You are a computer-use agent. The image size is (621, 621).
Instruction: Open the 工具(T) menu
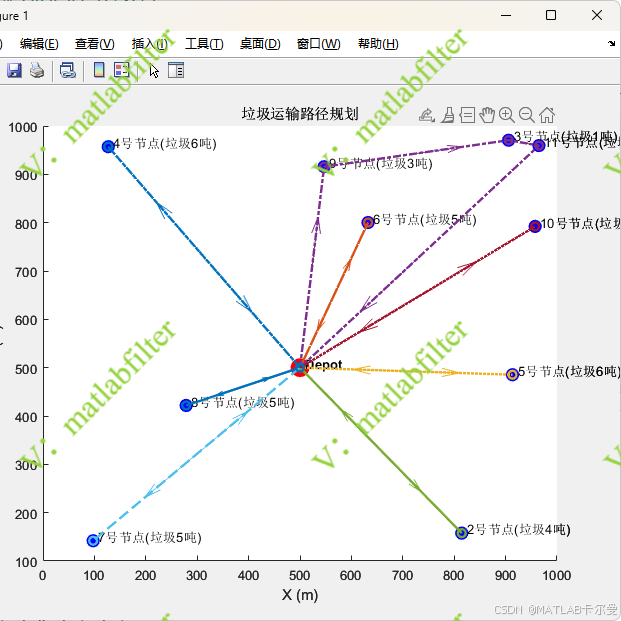204,44
